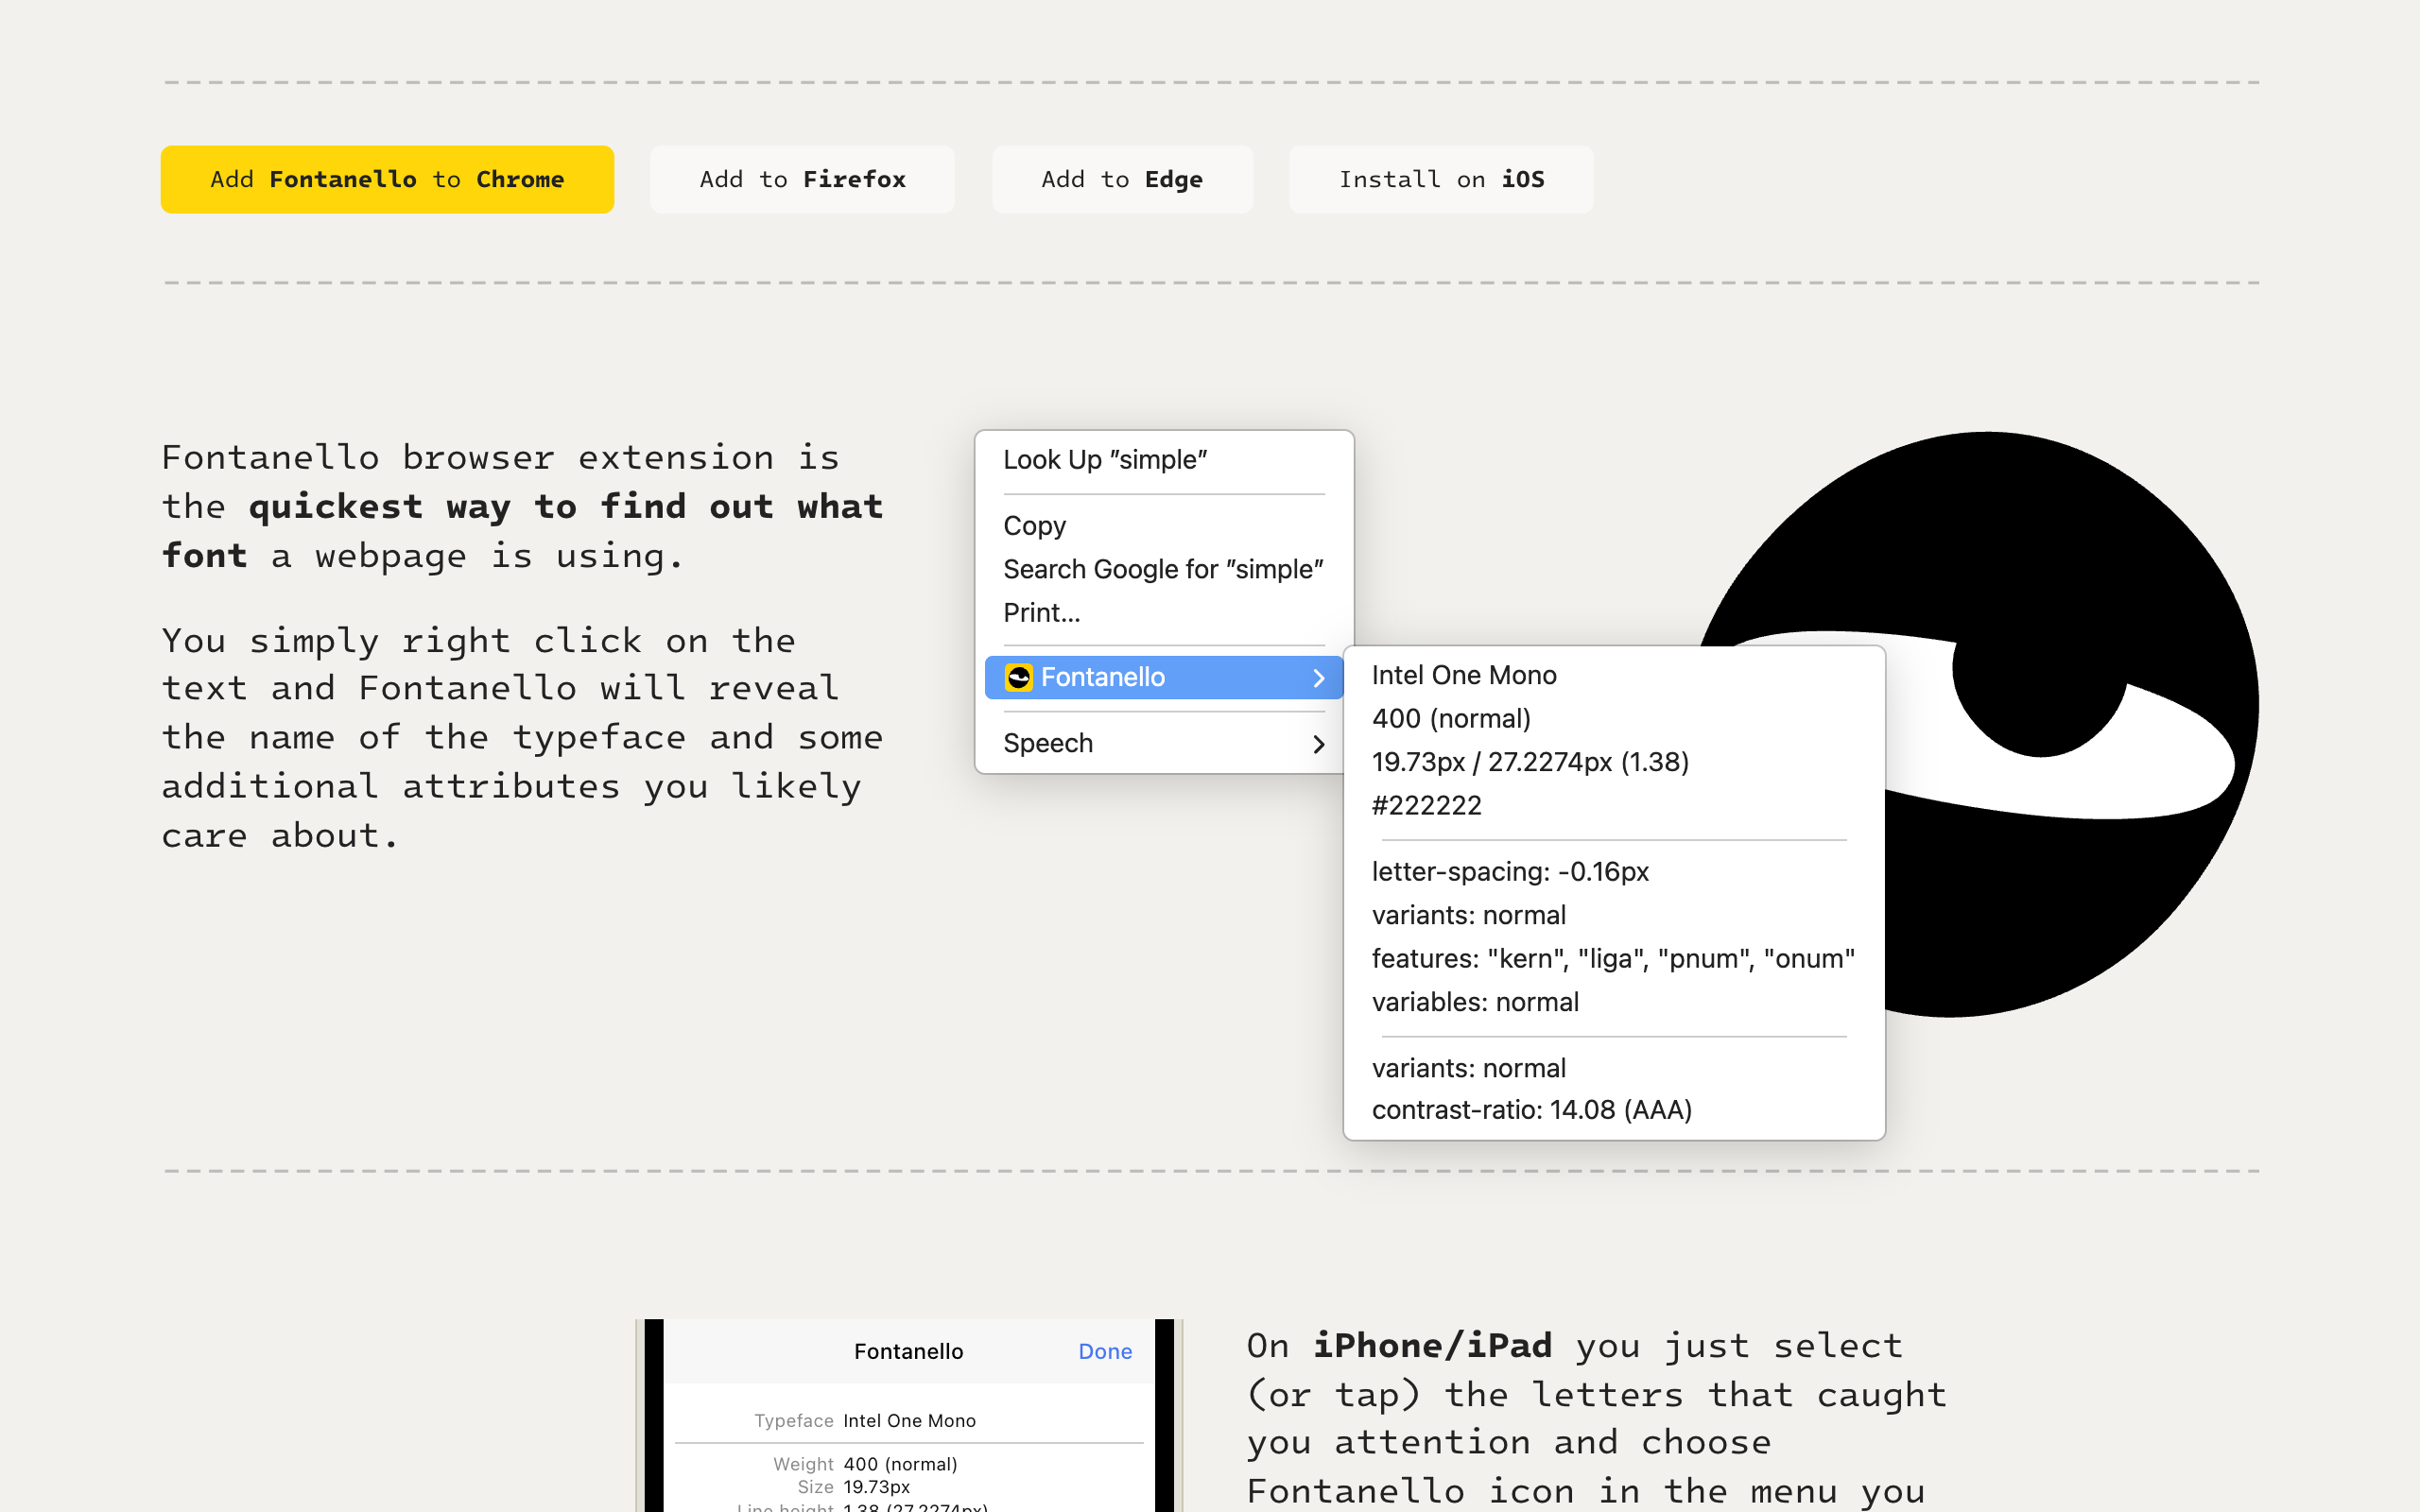Click the Add to Edge button
This screenshot has height=1512, width=2420.
tap(1122, 179)
